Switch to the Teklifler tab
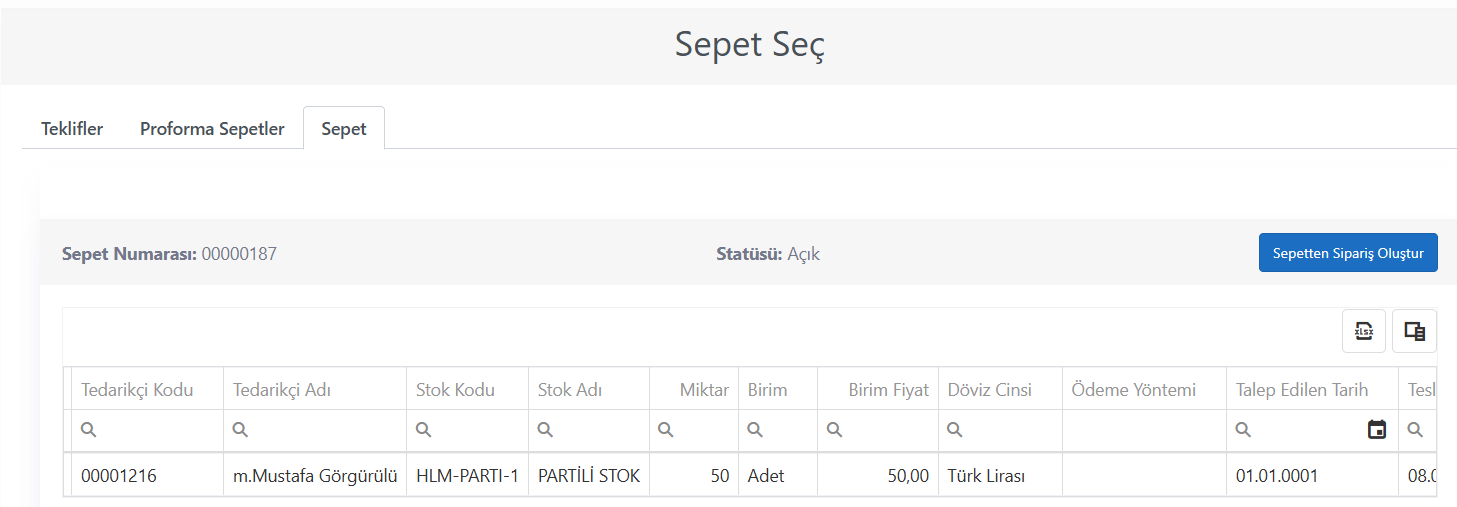Screen dimensions: 1457x507 pos(72,129)
